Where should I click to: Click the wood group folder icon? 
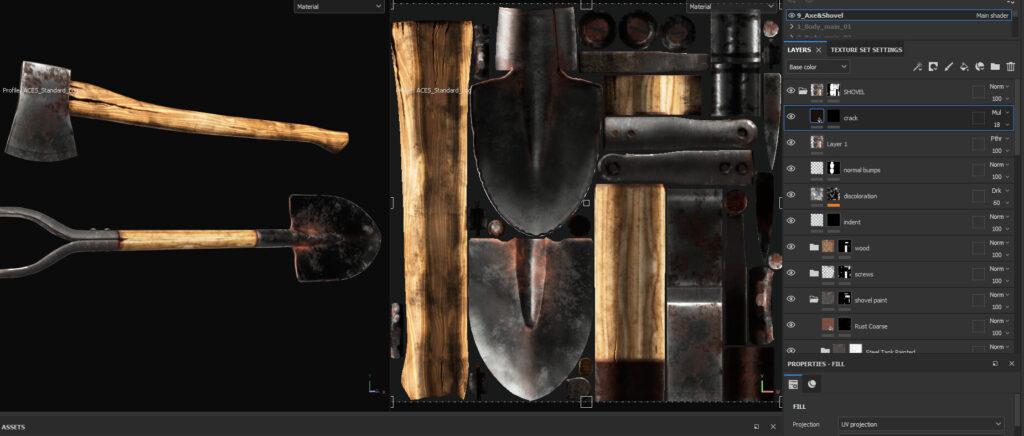coord(814,247)
